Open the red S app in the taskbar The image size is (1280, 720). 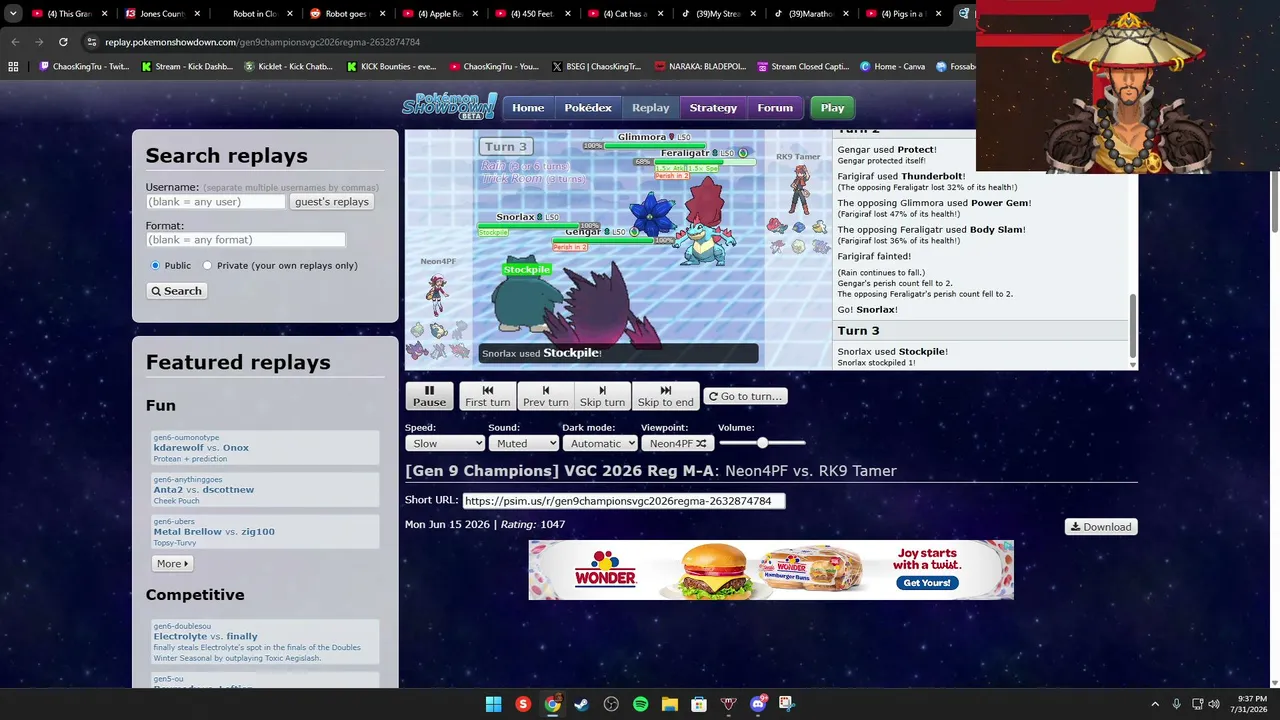[x=522, y=704]
